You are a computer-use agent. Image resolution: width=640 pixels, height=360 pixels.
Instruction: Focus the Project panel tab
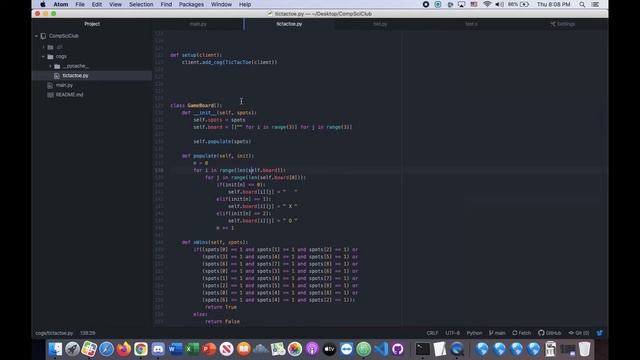[x=92, y=24]
